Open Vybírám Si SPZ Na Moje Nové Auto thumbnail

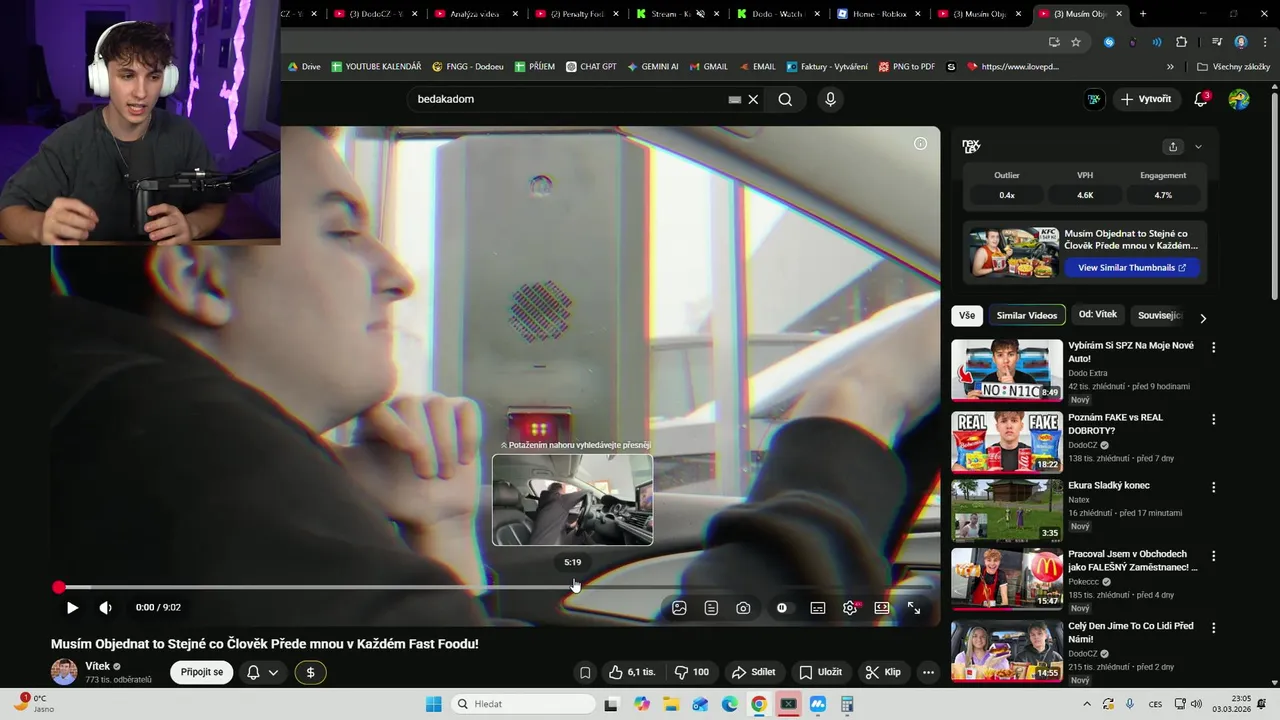pyautogui.click(x=1007, y=370)
